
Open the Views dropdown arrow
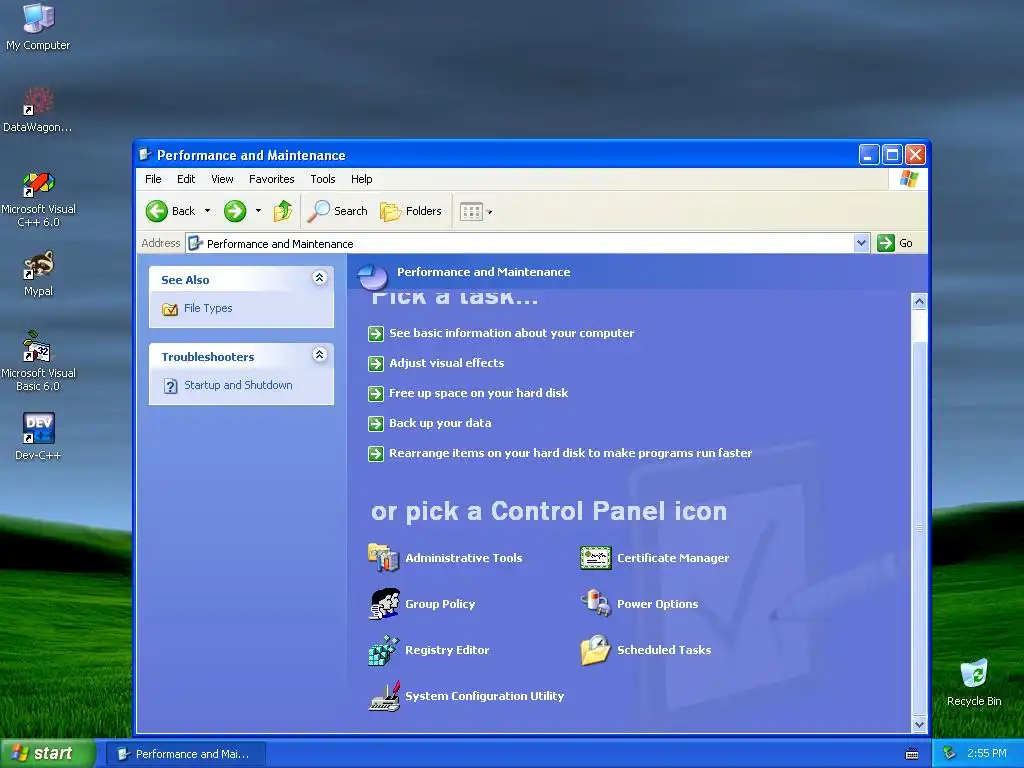(x=490, y=212)
